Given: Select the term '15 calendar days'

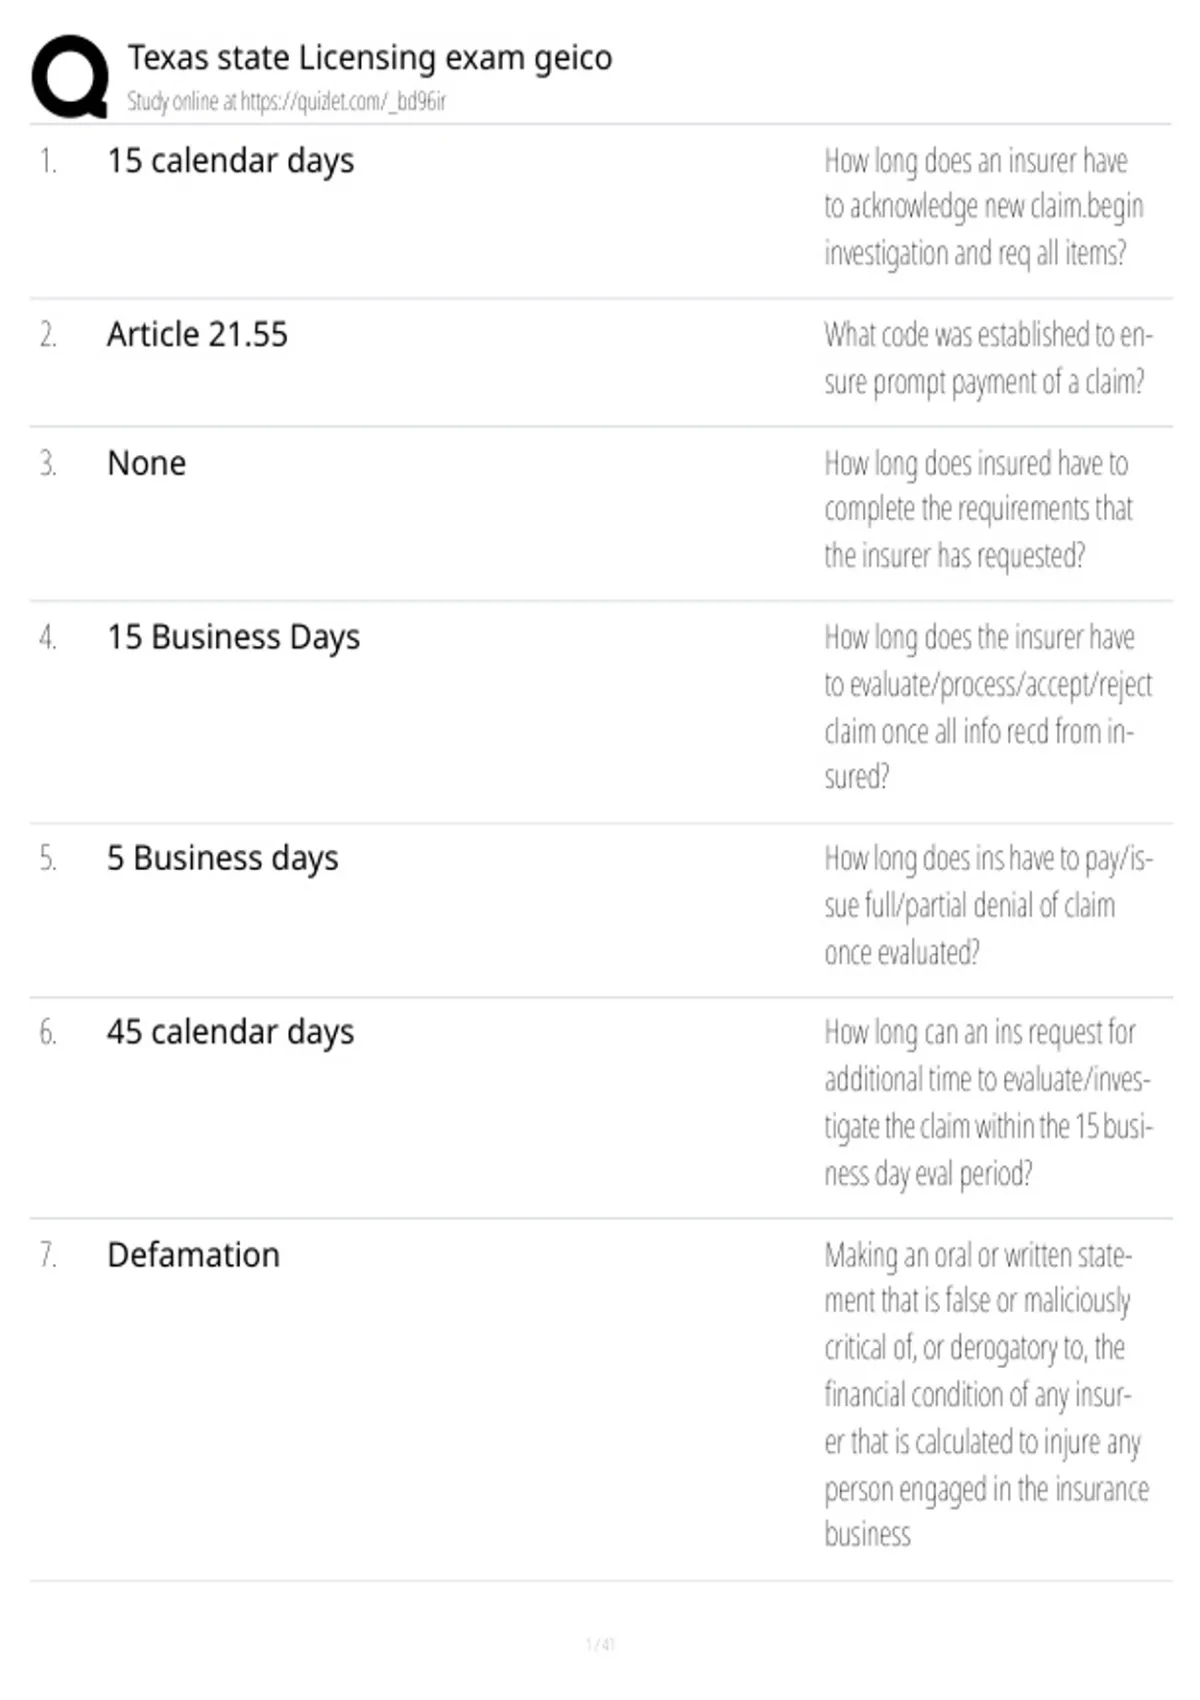Looking at the screenshot, I should pos(230,161).
